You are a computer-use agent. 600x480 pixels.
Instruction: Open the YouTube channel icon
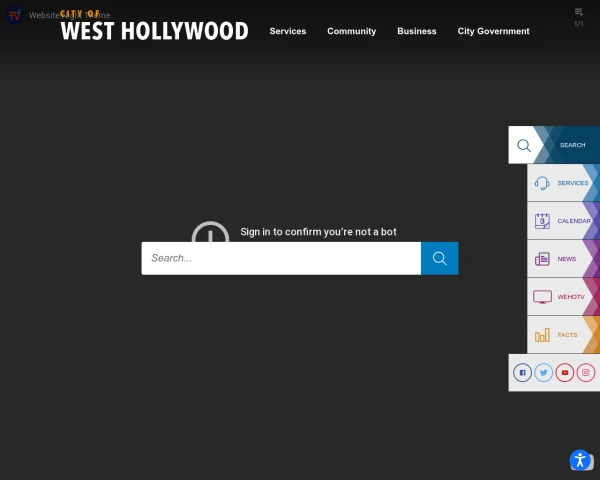[x=564, y=372]
